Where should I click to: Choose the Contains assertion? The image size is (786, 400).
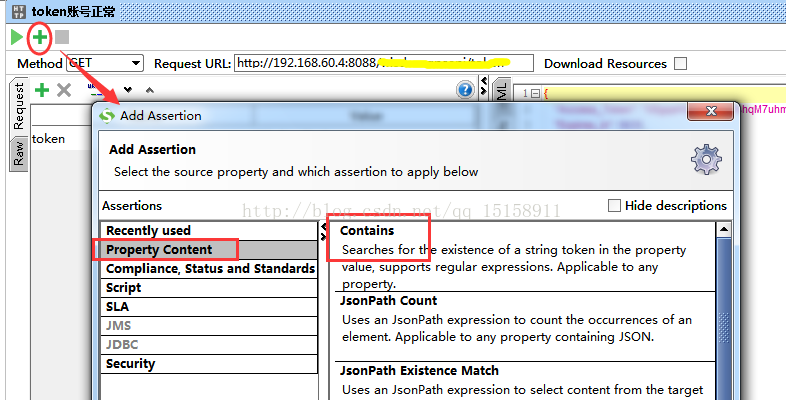click(524, 257)
